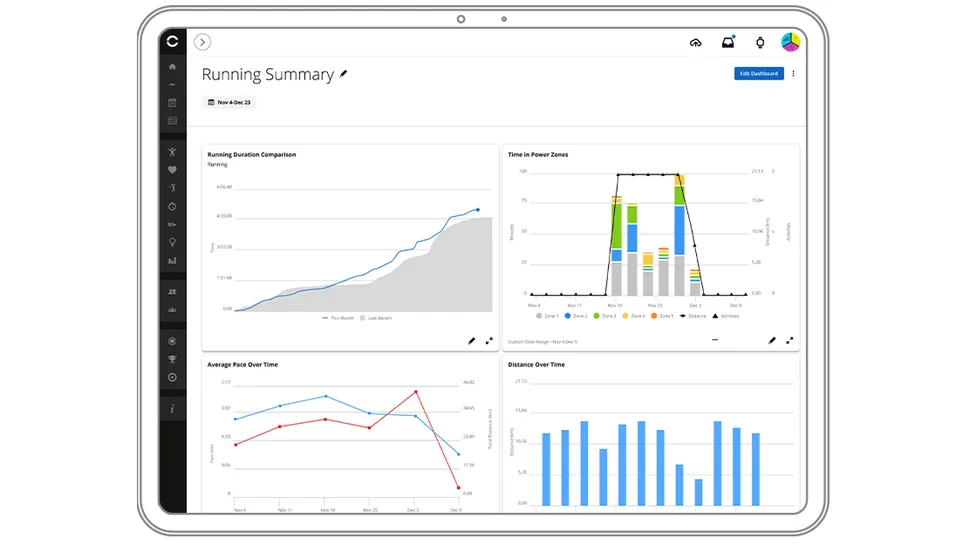Image resolution: width=970 pixels, height=546 pixels.
Task: Expand Time in Power Zones chart to fullscreen
Action: [x=790, y=340]
